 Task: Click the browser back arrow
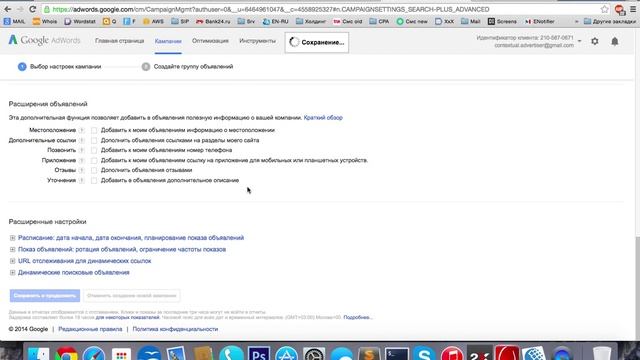(8, 9)
